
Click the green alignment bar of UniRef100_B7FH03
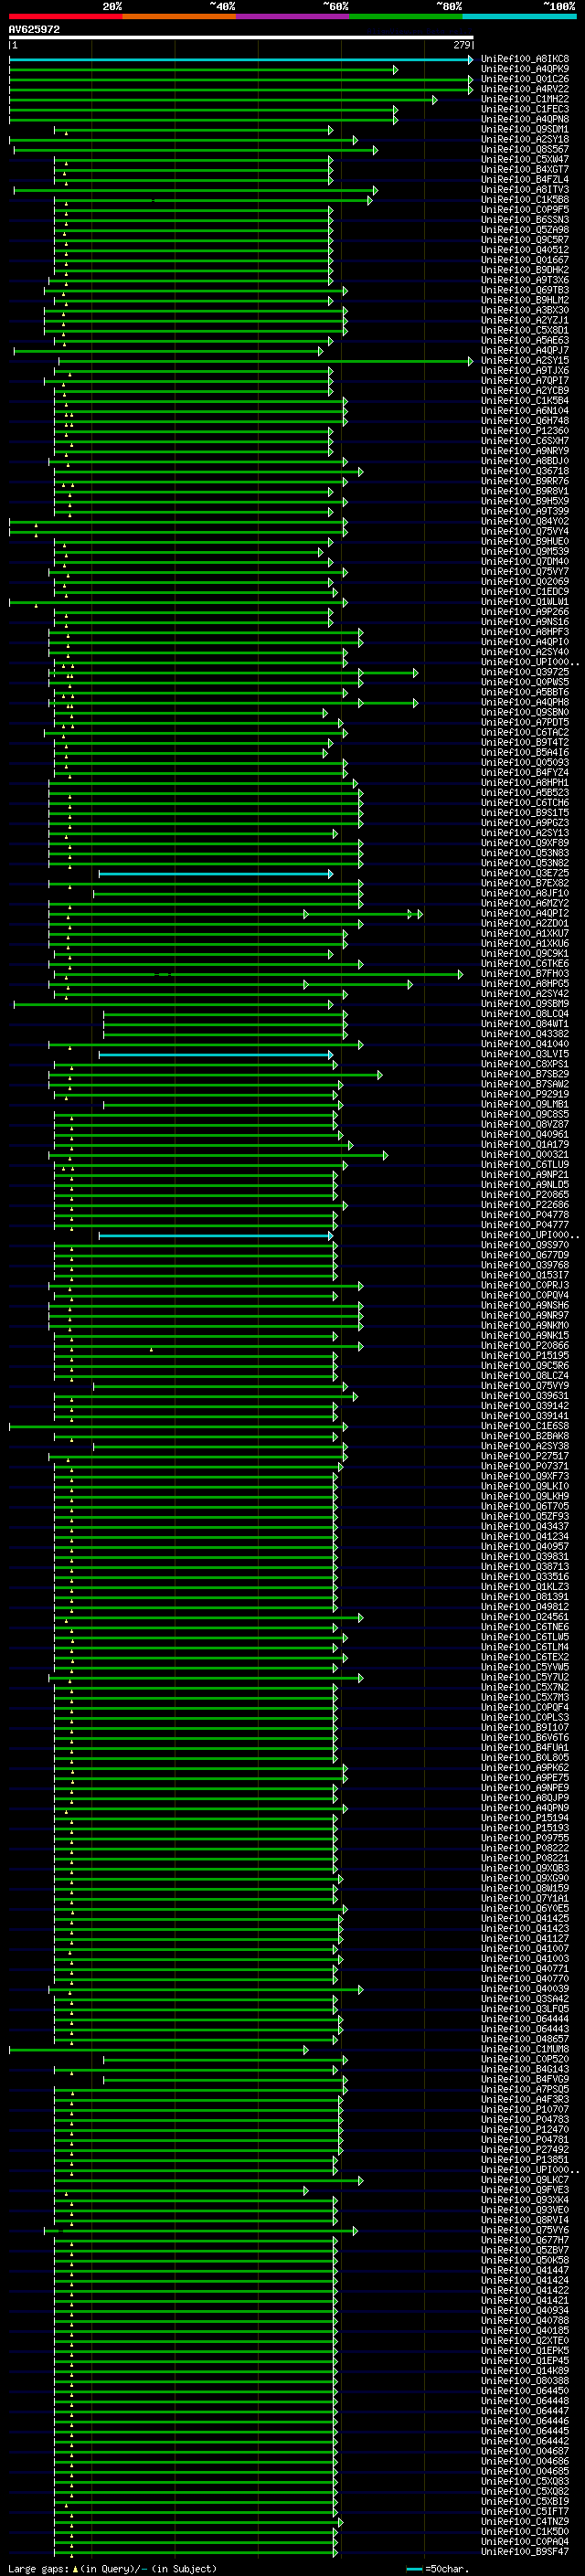point(258,975)
